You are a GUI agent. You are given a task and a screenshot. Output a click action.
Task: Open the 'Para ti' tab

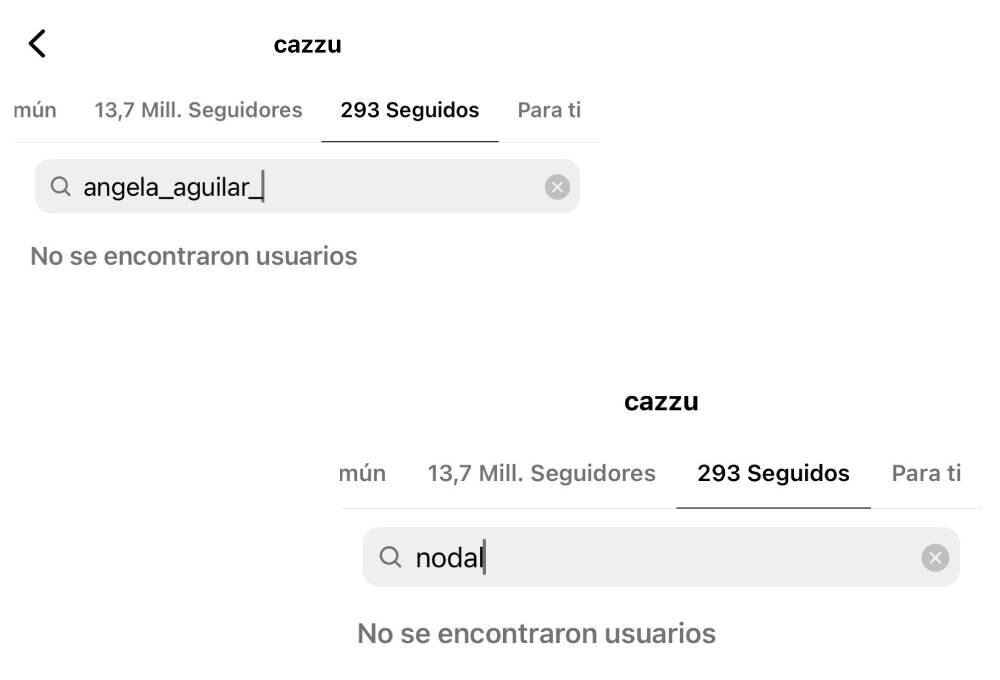tap(548, 110)
